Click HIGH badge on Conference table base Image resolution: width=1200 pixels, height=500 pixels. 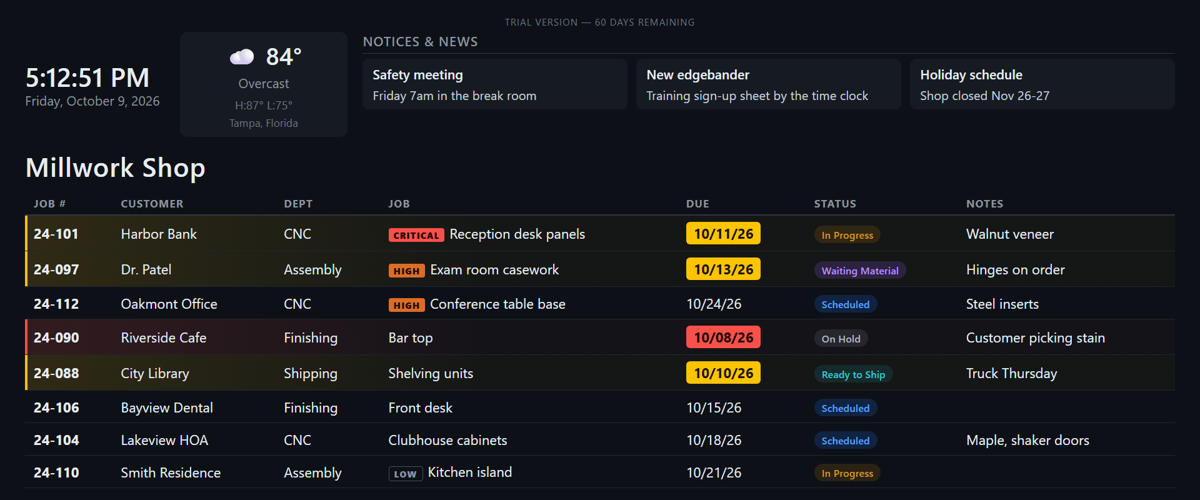(407, 305)
